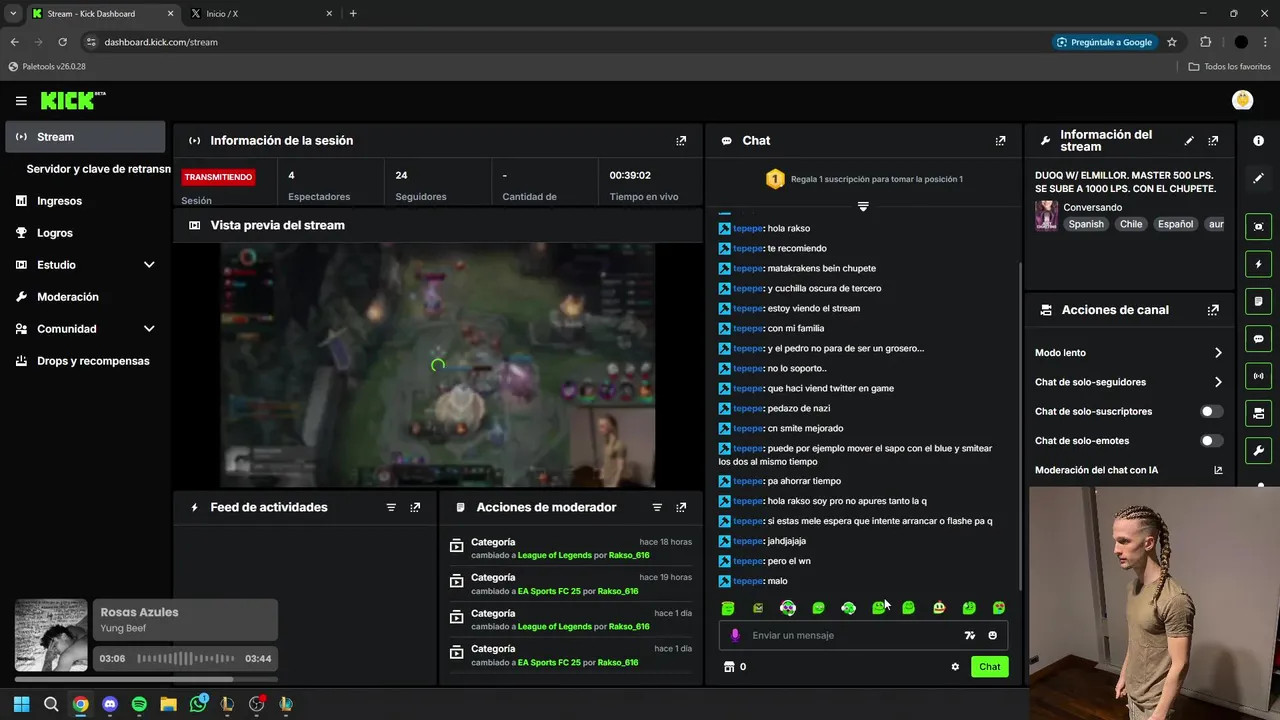Screen dimensions: 1280x720
Task: Edit stream info with the pencil icon
Action: click(1189, 141)
